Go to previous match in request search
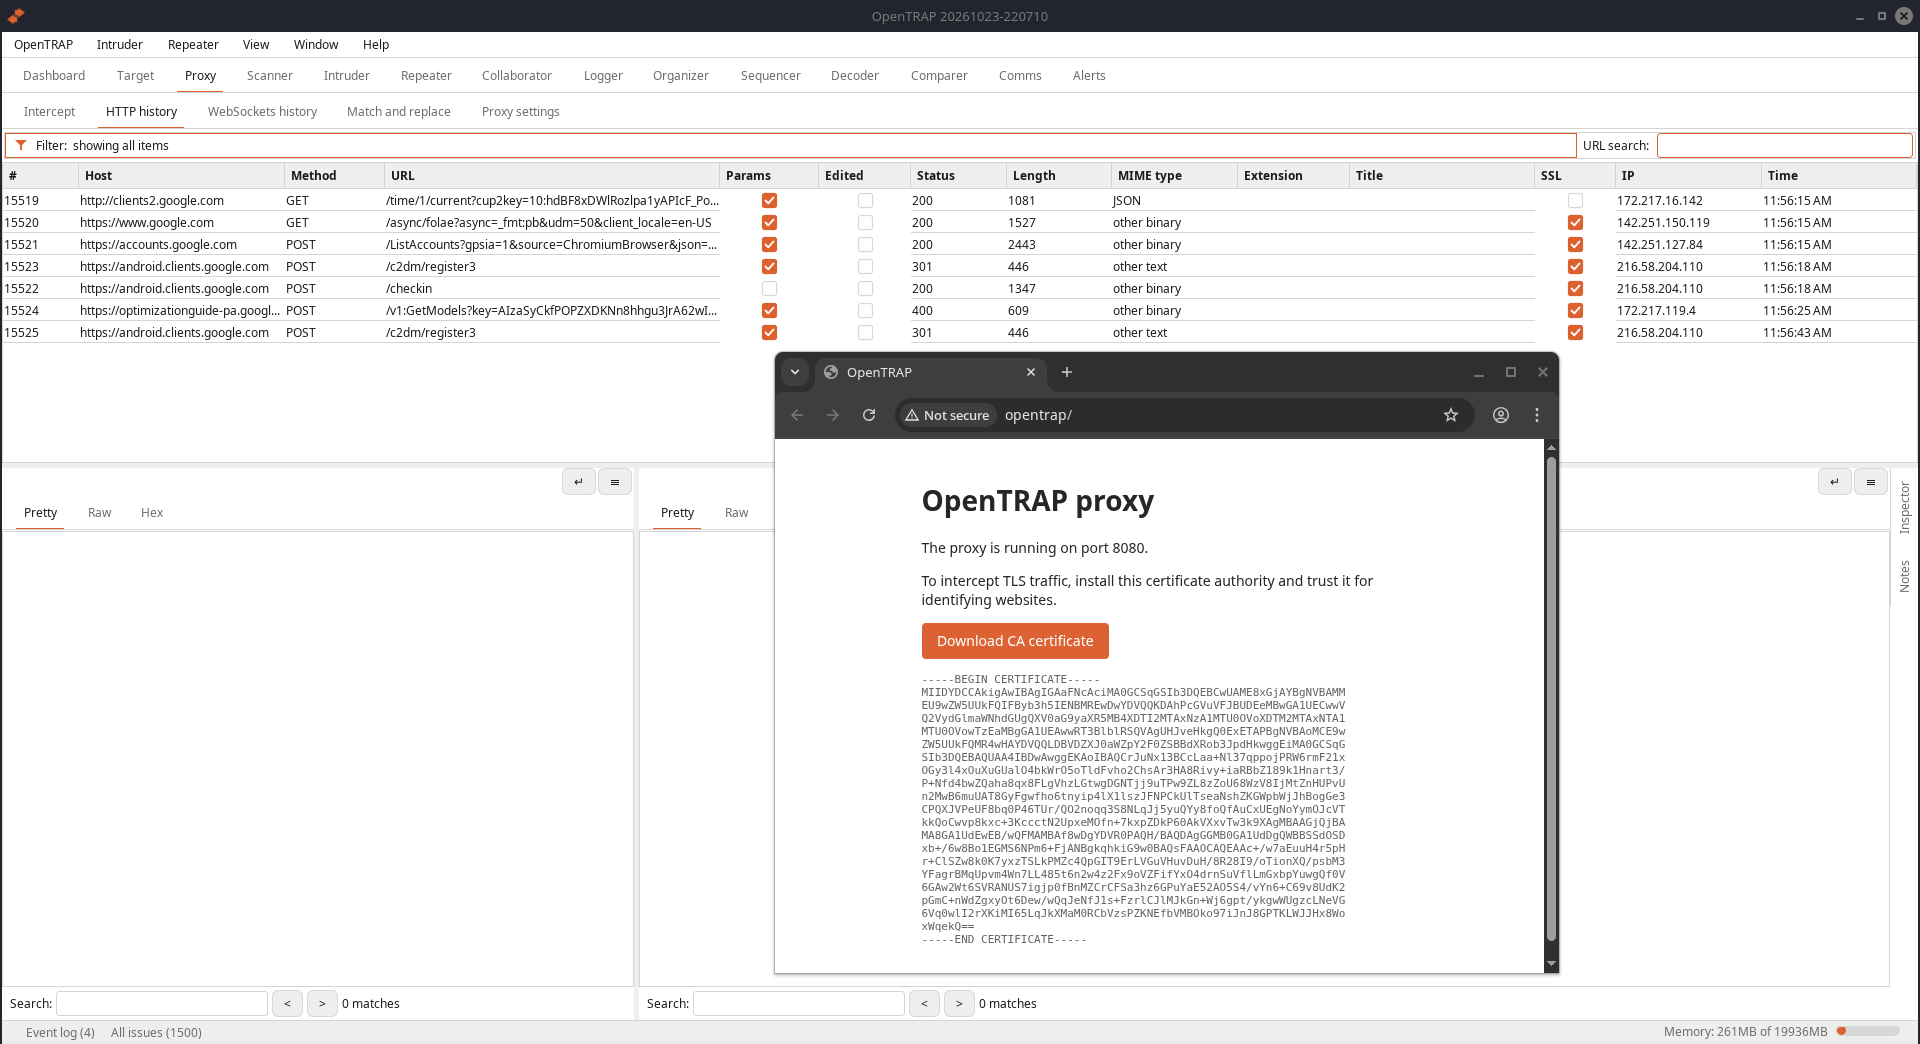Screen dimensions: 1920x1044 pyautogui.click(x=287, y=1003)
